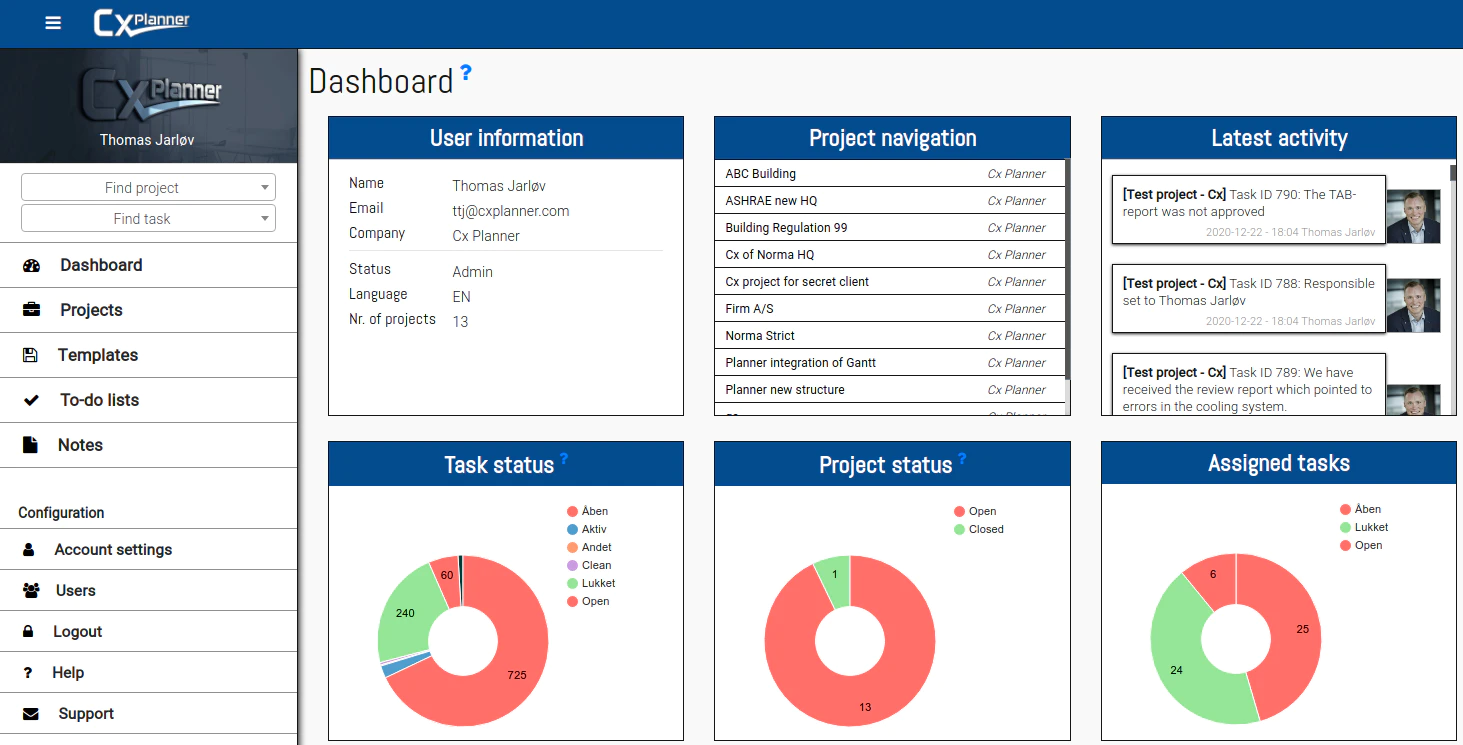Click the Projects briefcase icon
Screen dimensions: 1463x745
coord(31,310)
